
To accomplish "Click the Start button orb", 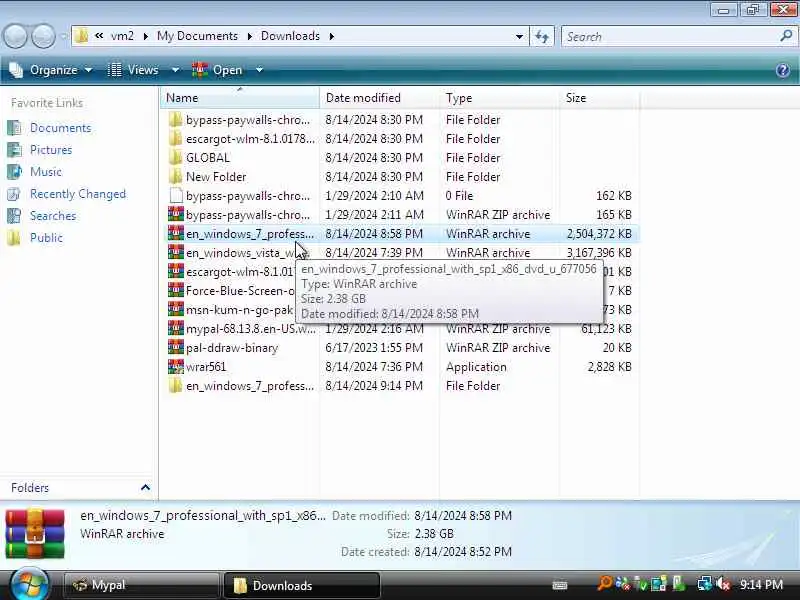I will tap(29, 585).
